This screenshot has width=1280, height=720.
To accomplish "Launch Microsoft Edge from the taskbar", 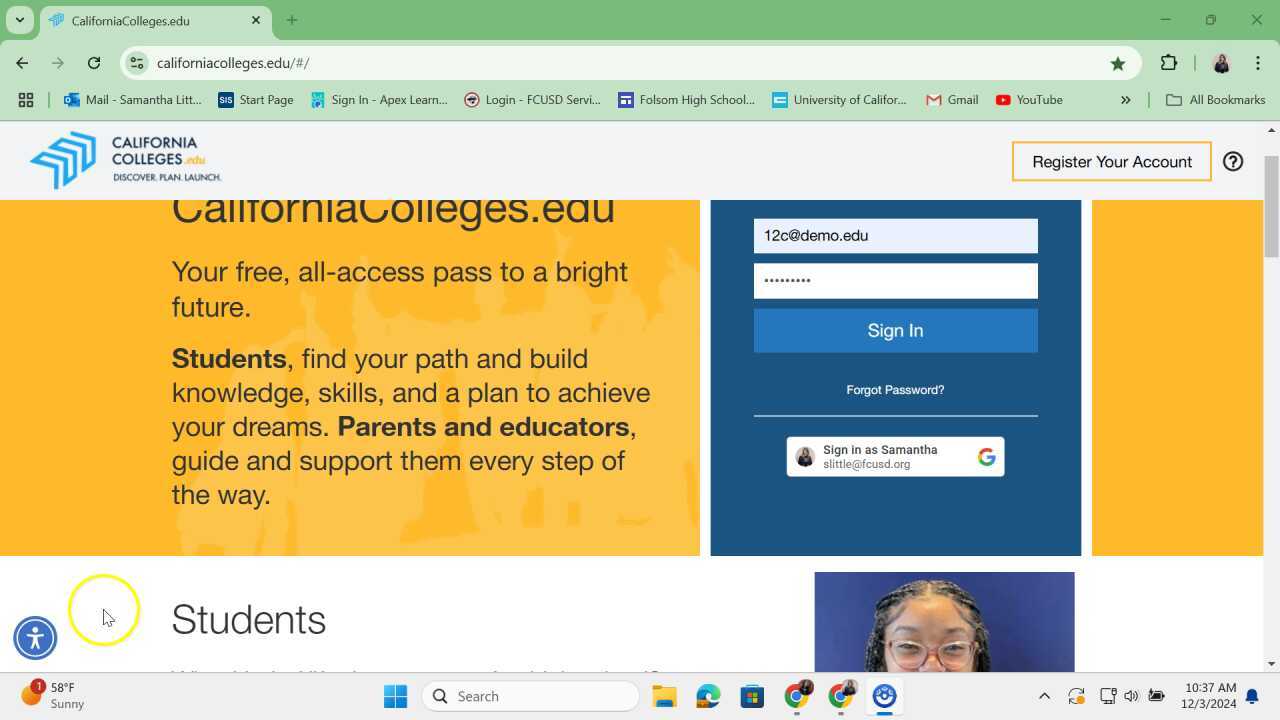I will point(708,696).
